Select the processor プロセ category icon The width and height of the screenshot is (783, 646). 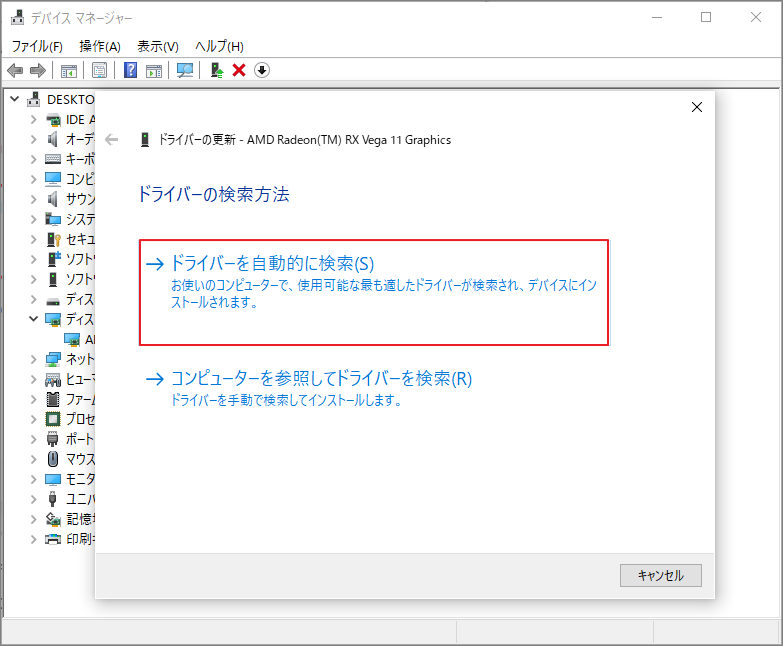[53, 419]
